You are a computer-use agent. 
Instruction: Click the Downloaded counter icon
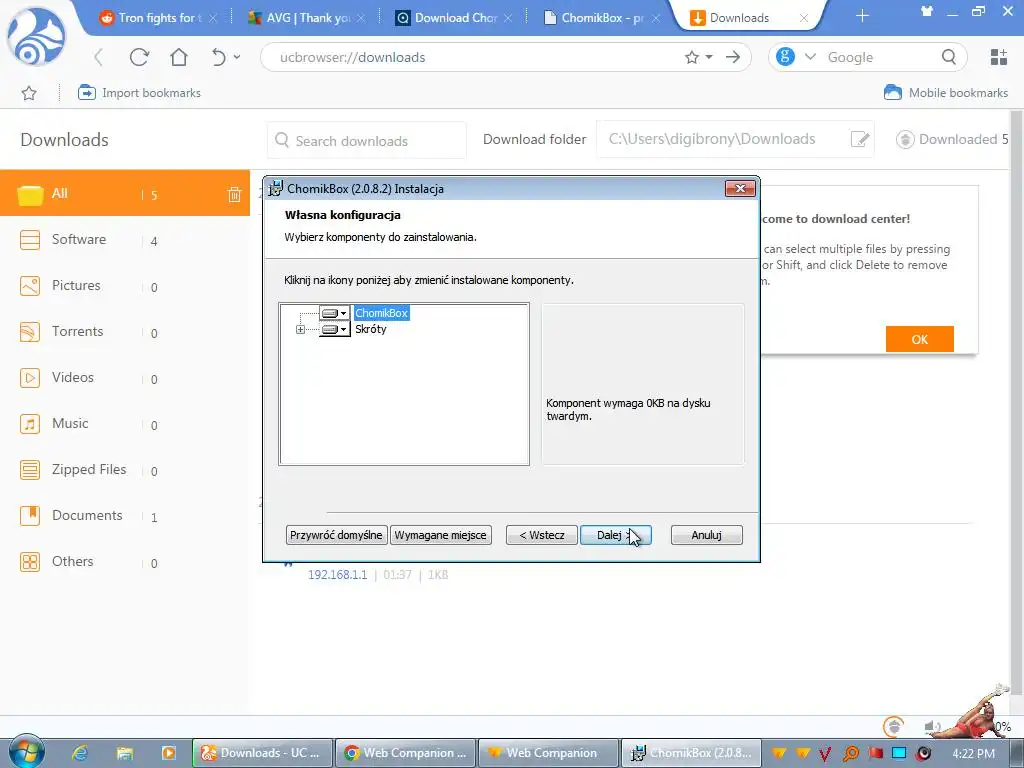(905, 139)
